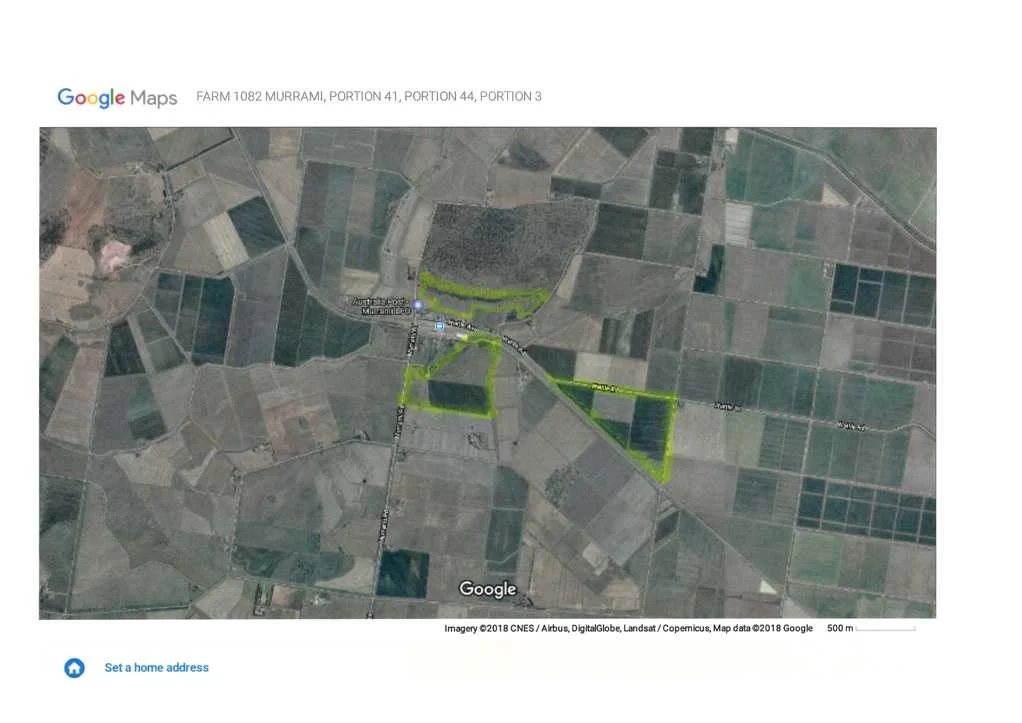Click the 500 m scale bar

tap(884, 629)
